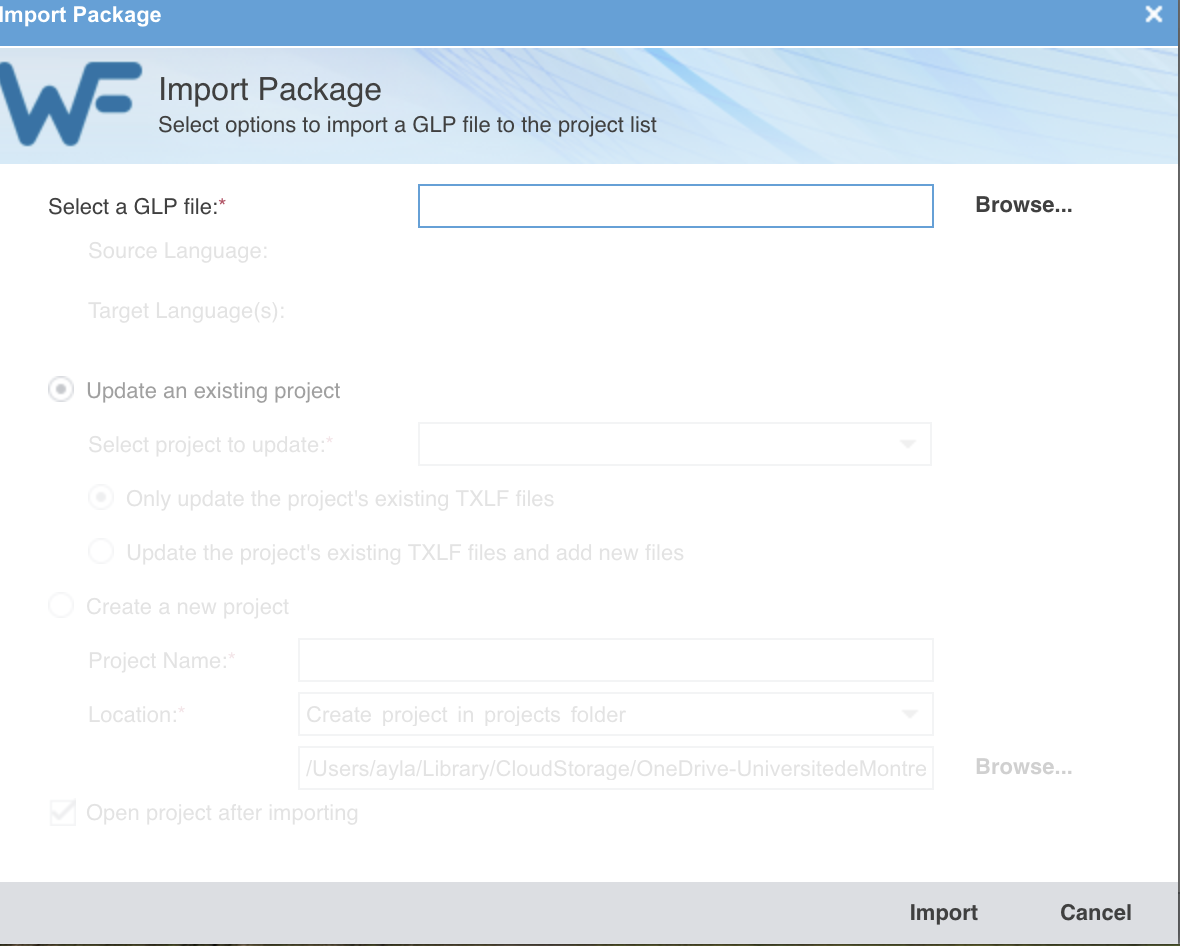Click the Project Name input field
This screenshot has width=1180, height=946.
616,660
